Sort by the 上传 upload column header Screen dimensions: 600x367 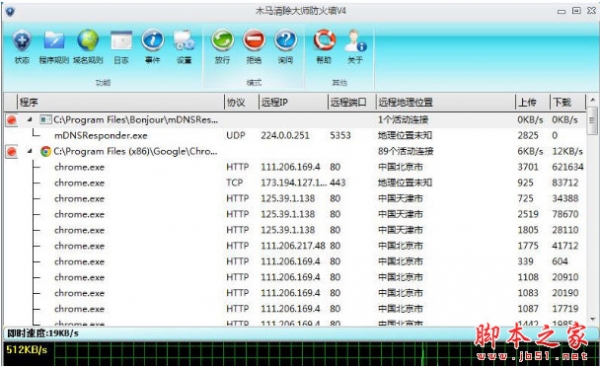(x=532, y=102)
